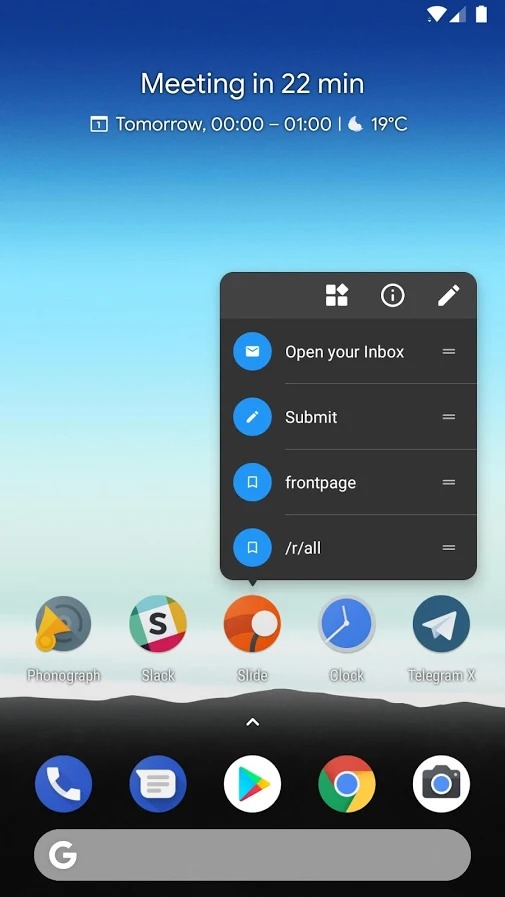The width and height of the screenshot is (505, 897).
Task: Tap the bookmark icon next to /r/all
Action: point(252,547)
